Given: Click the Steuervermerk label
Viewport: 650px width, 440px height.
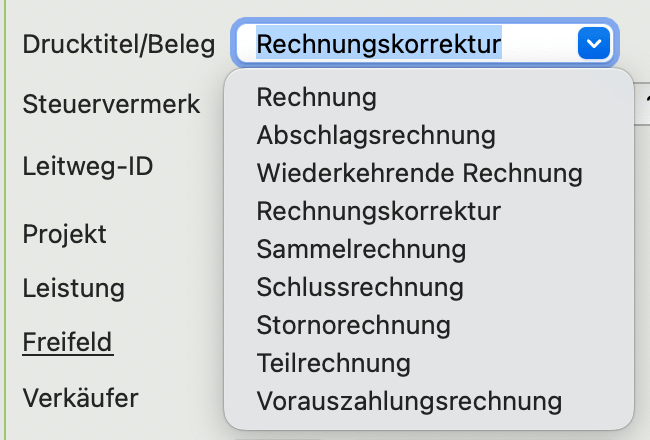Looking at the screenshot, I should [111, 103].
